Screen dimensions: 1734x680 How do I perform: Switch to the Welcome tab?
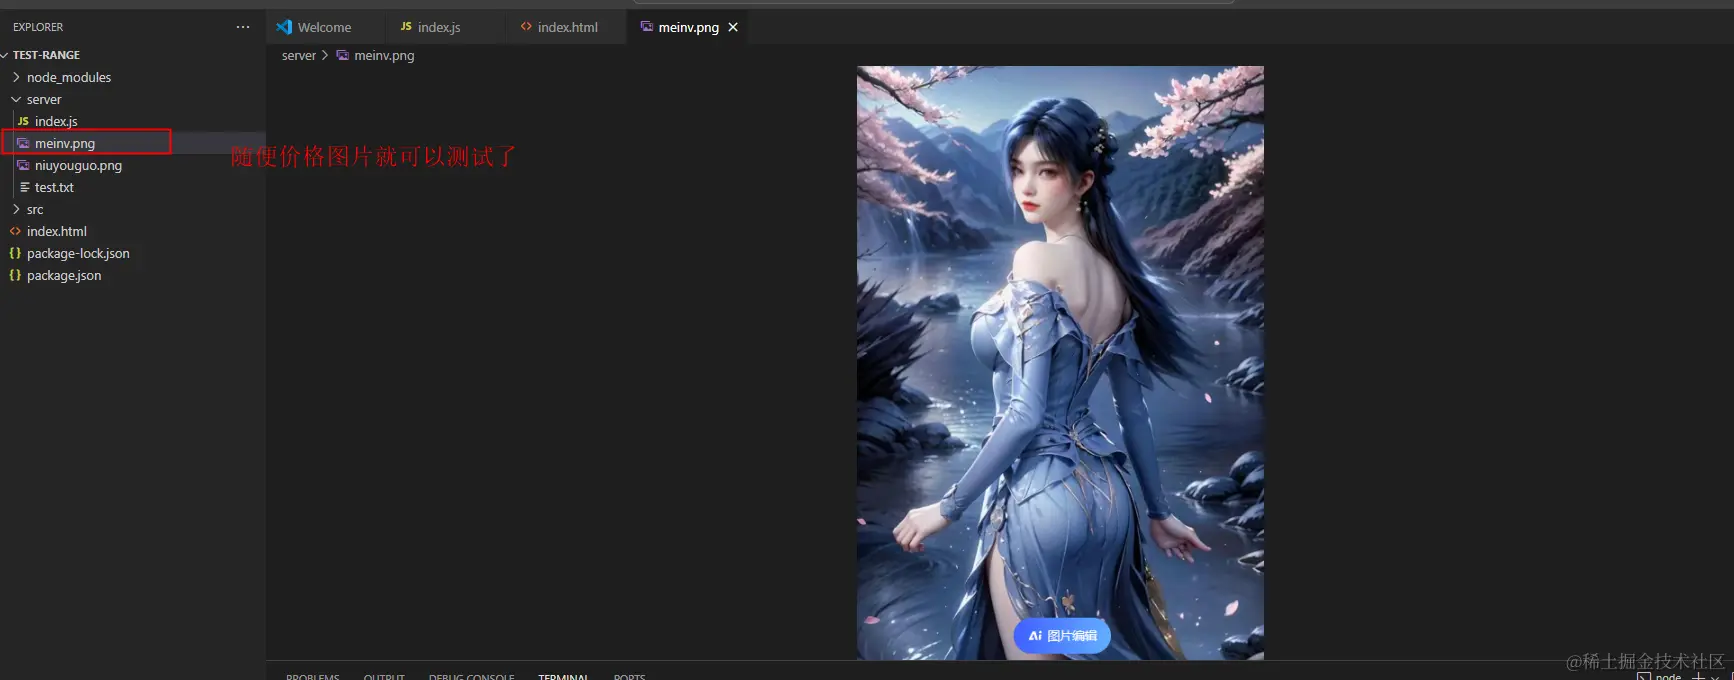coord(324,27)
